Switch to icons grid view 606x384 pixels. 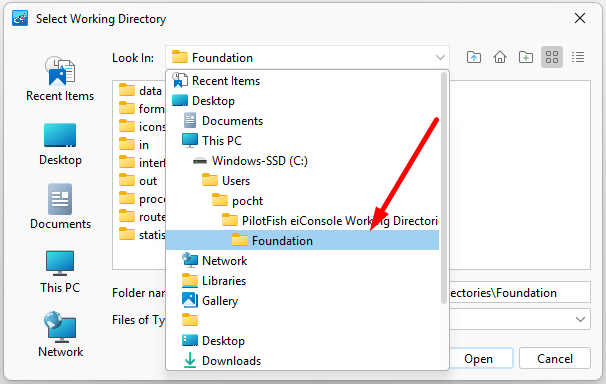(552, 58)
